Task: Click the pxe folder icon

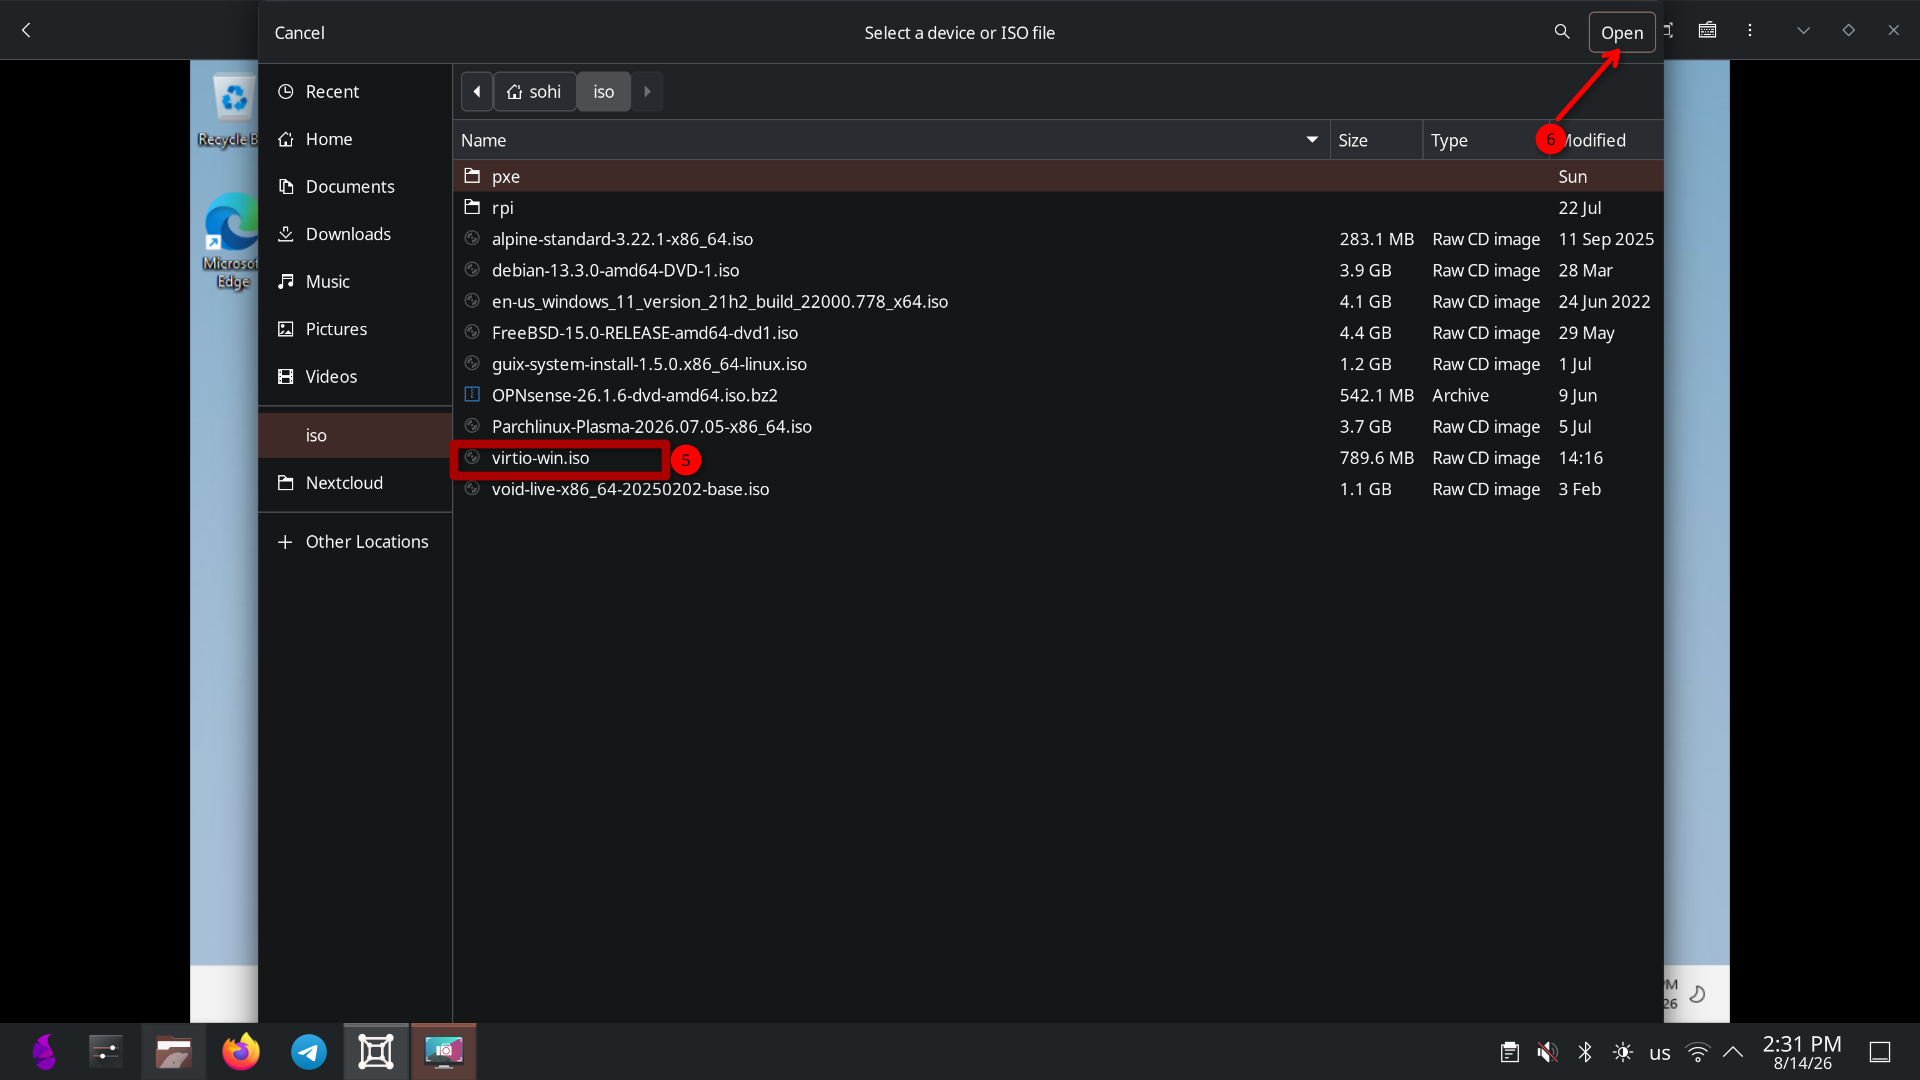Action: 472,175
